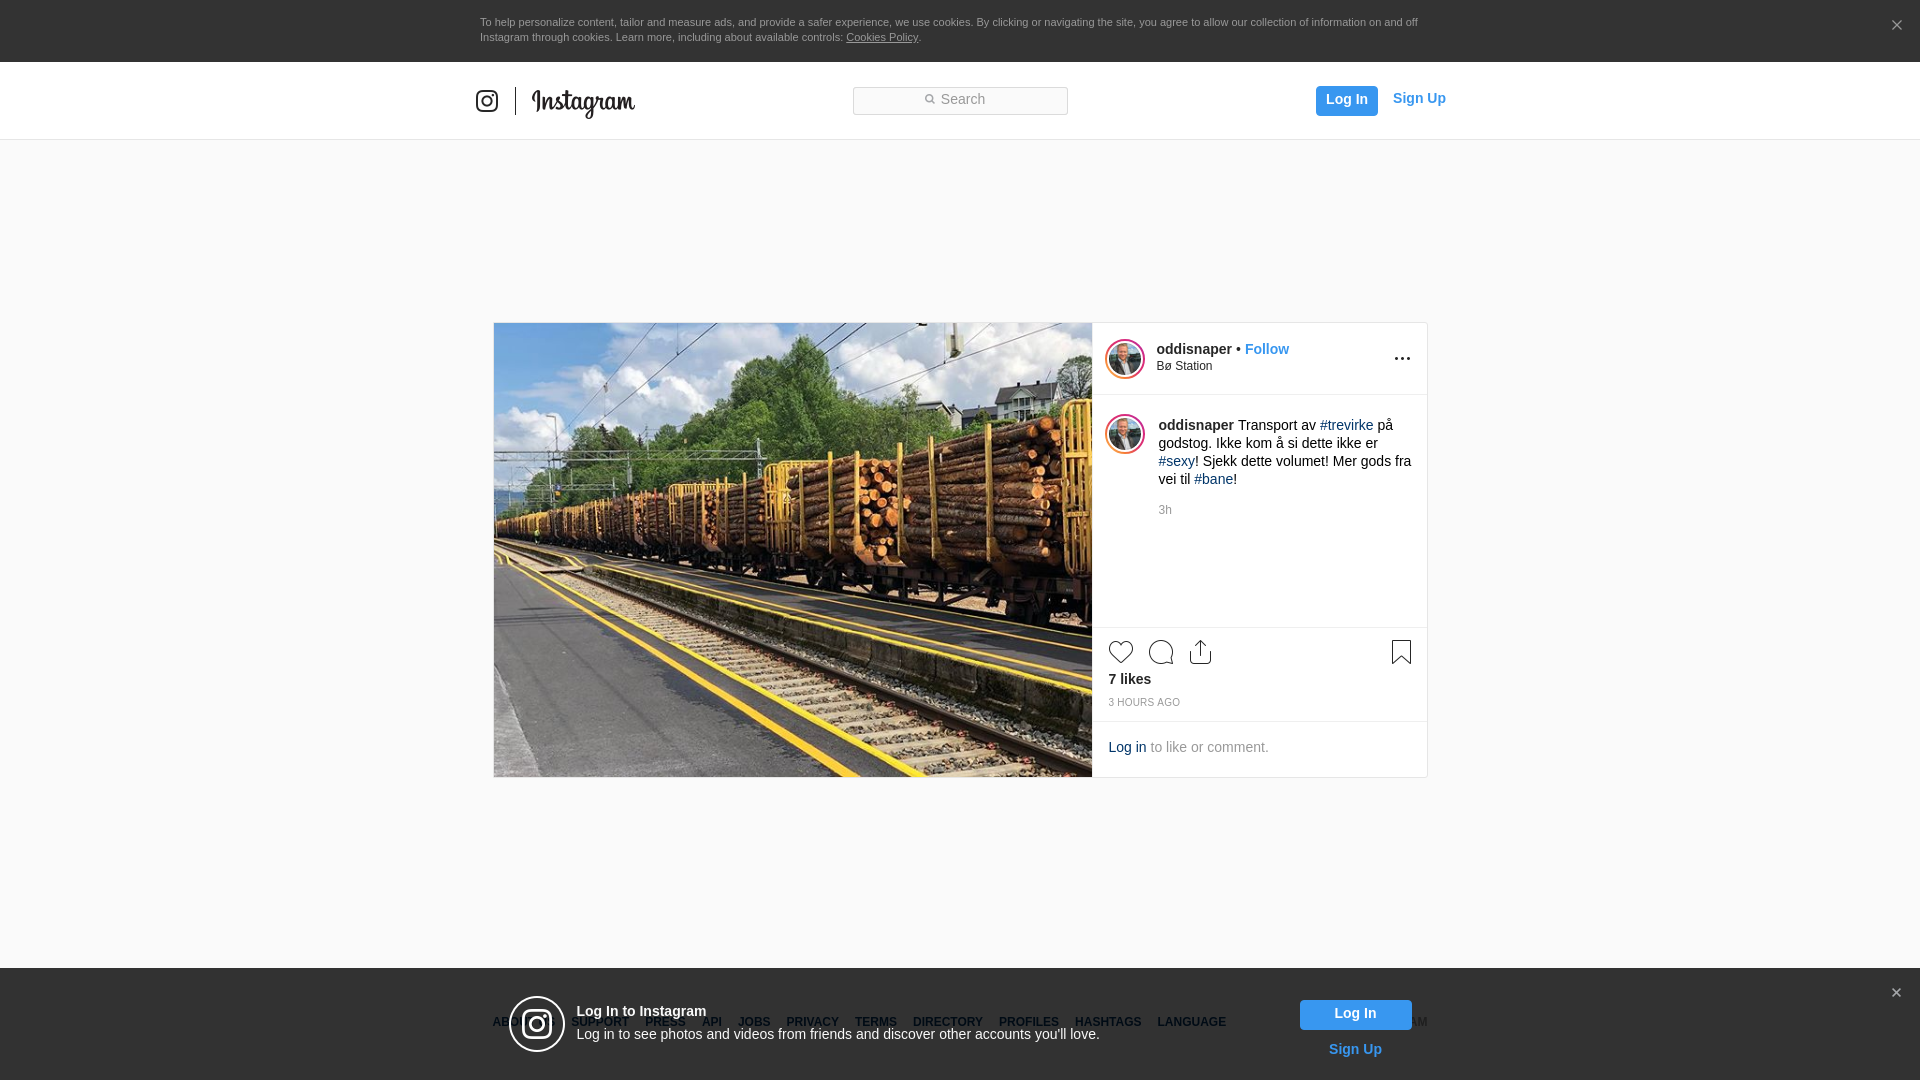Open the LANGUAGE footer selector
This screenshot has height=1080, width=1920.
click(x=1192, y=1022)
